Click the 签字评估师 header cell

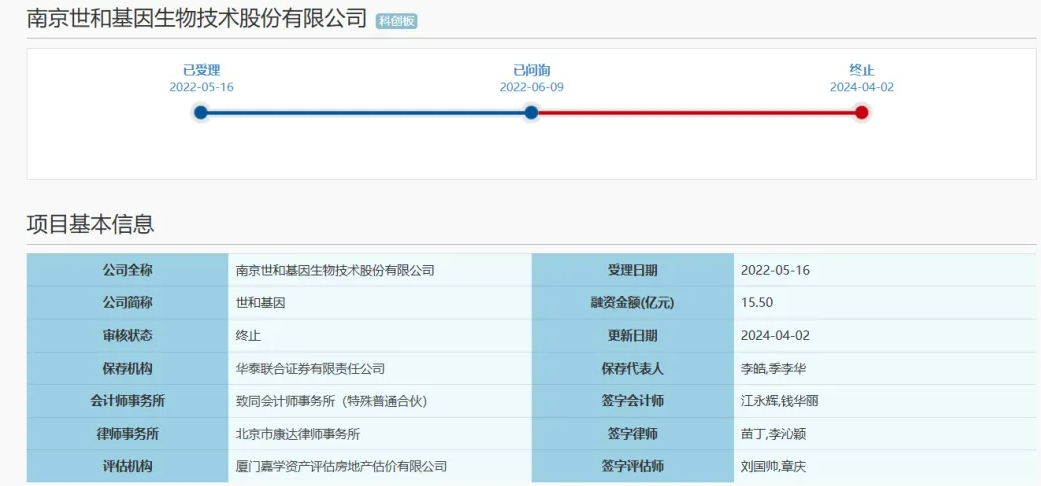tap(633, 466)
